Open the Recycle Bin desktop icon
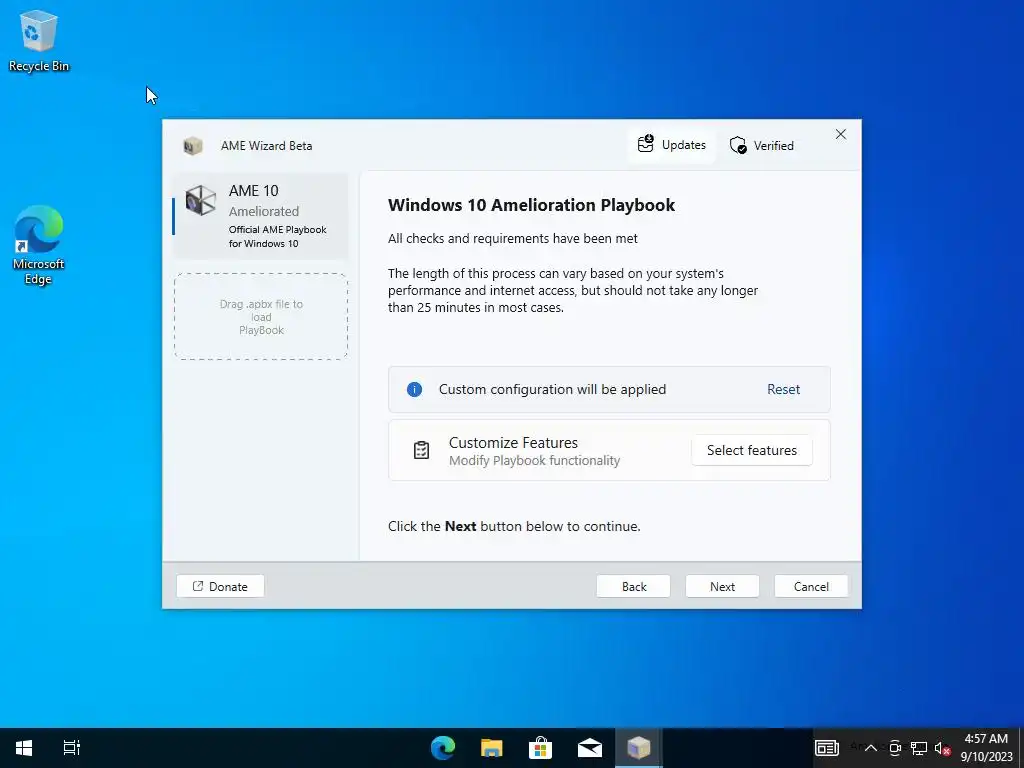1024x768 pixels. [39, 40]
